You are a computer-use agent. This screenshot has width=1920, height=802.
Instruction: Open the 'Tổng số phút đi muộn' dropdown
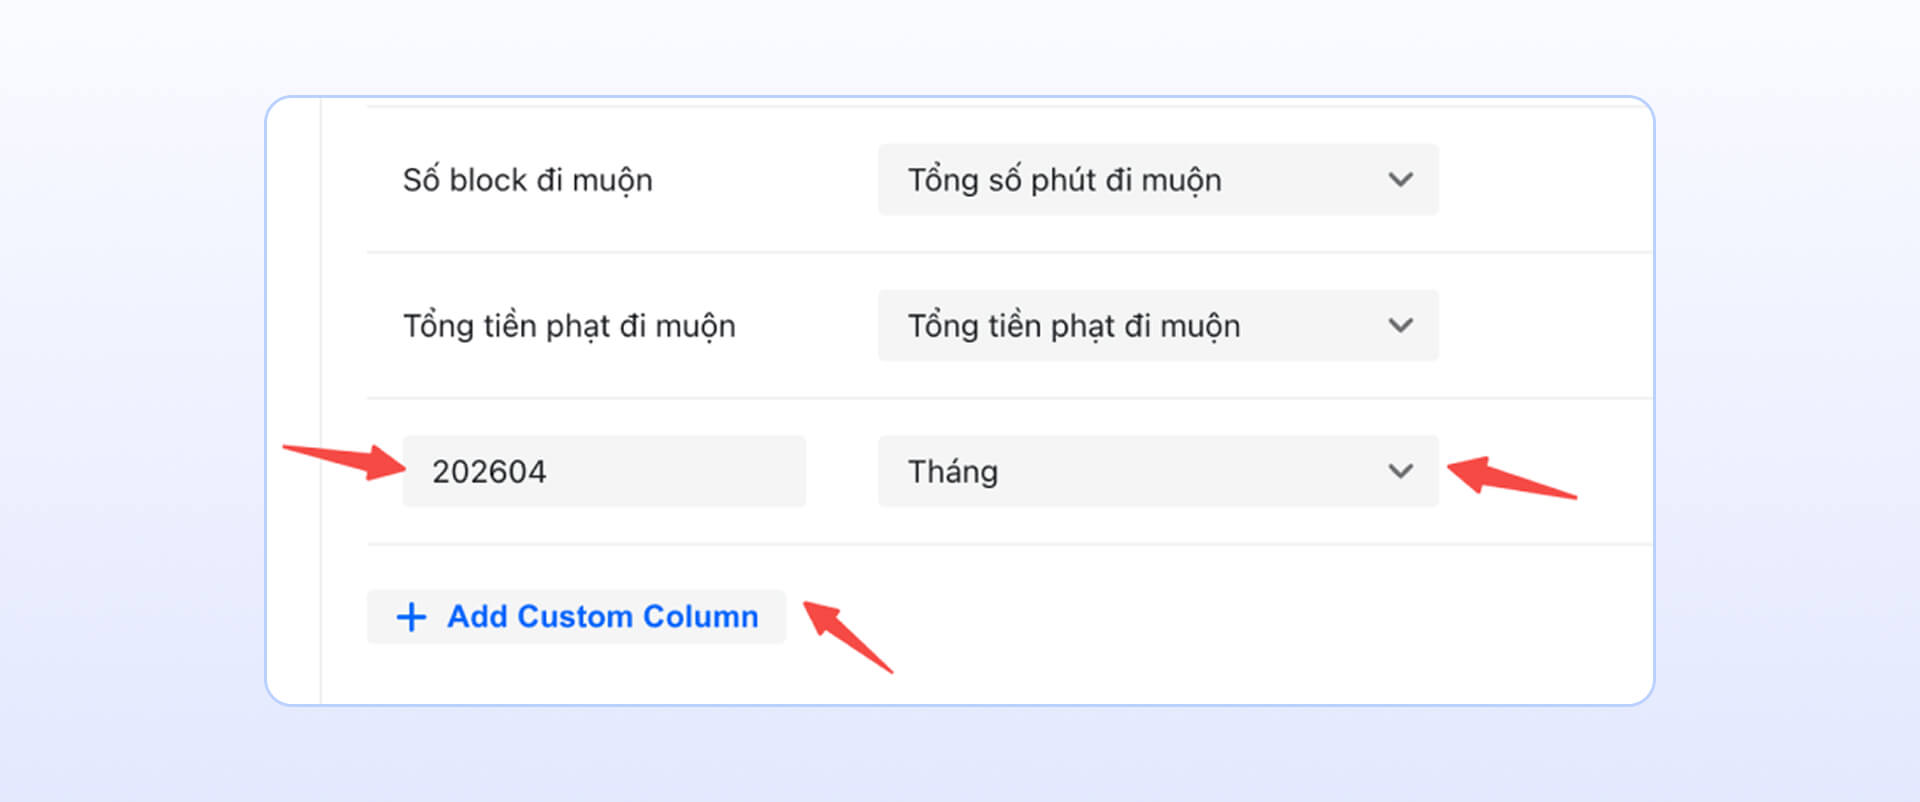pos(1158,180)
